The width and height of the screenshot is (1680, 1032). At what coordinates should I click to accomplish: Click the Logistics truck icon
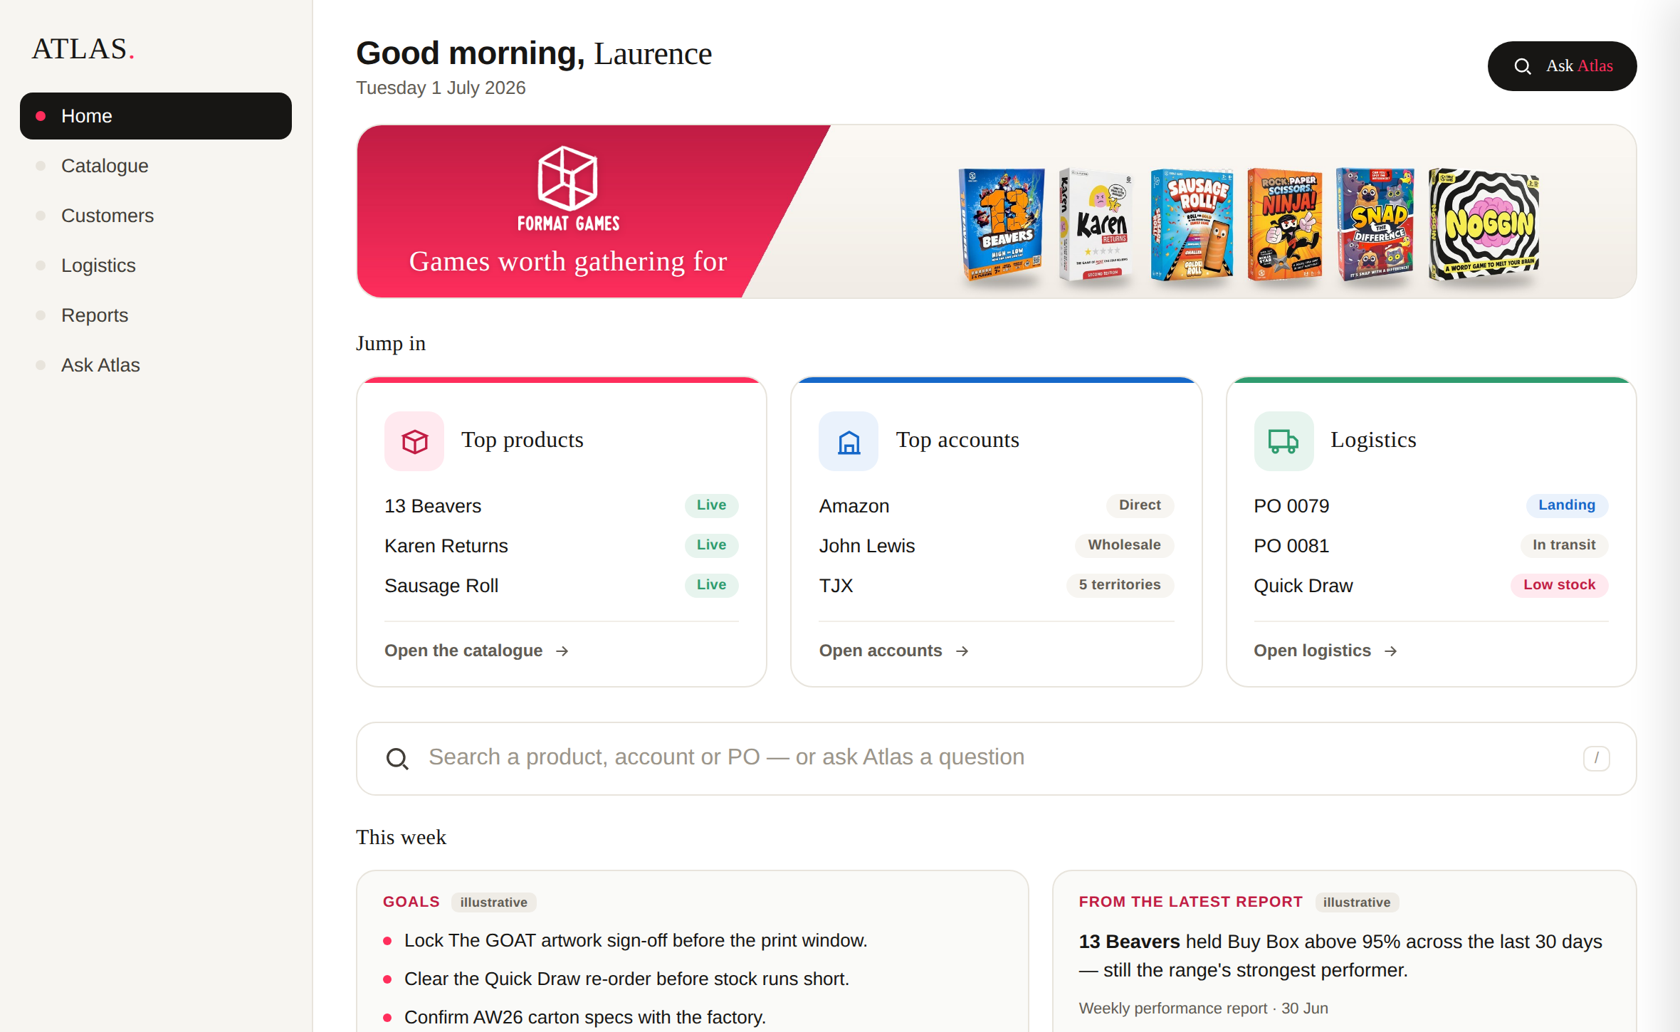pos(1283,441)
